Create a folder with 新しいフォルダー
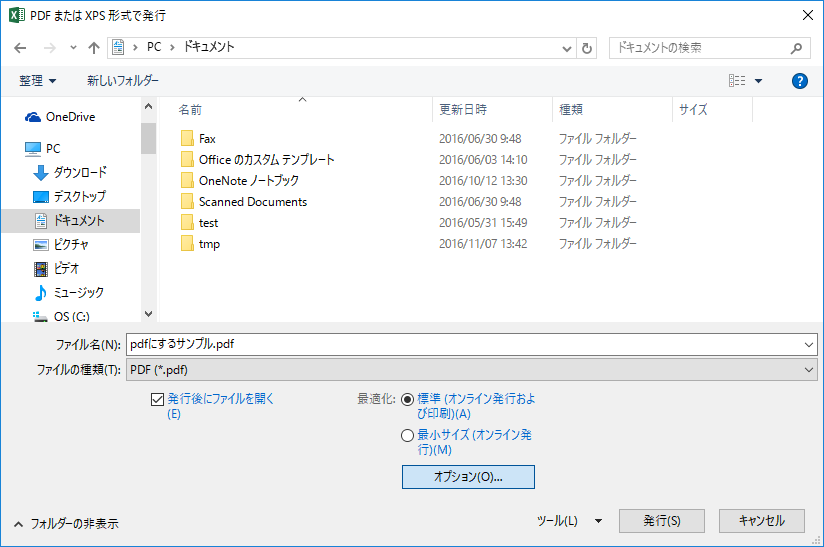 [x=122, y=80]
